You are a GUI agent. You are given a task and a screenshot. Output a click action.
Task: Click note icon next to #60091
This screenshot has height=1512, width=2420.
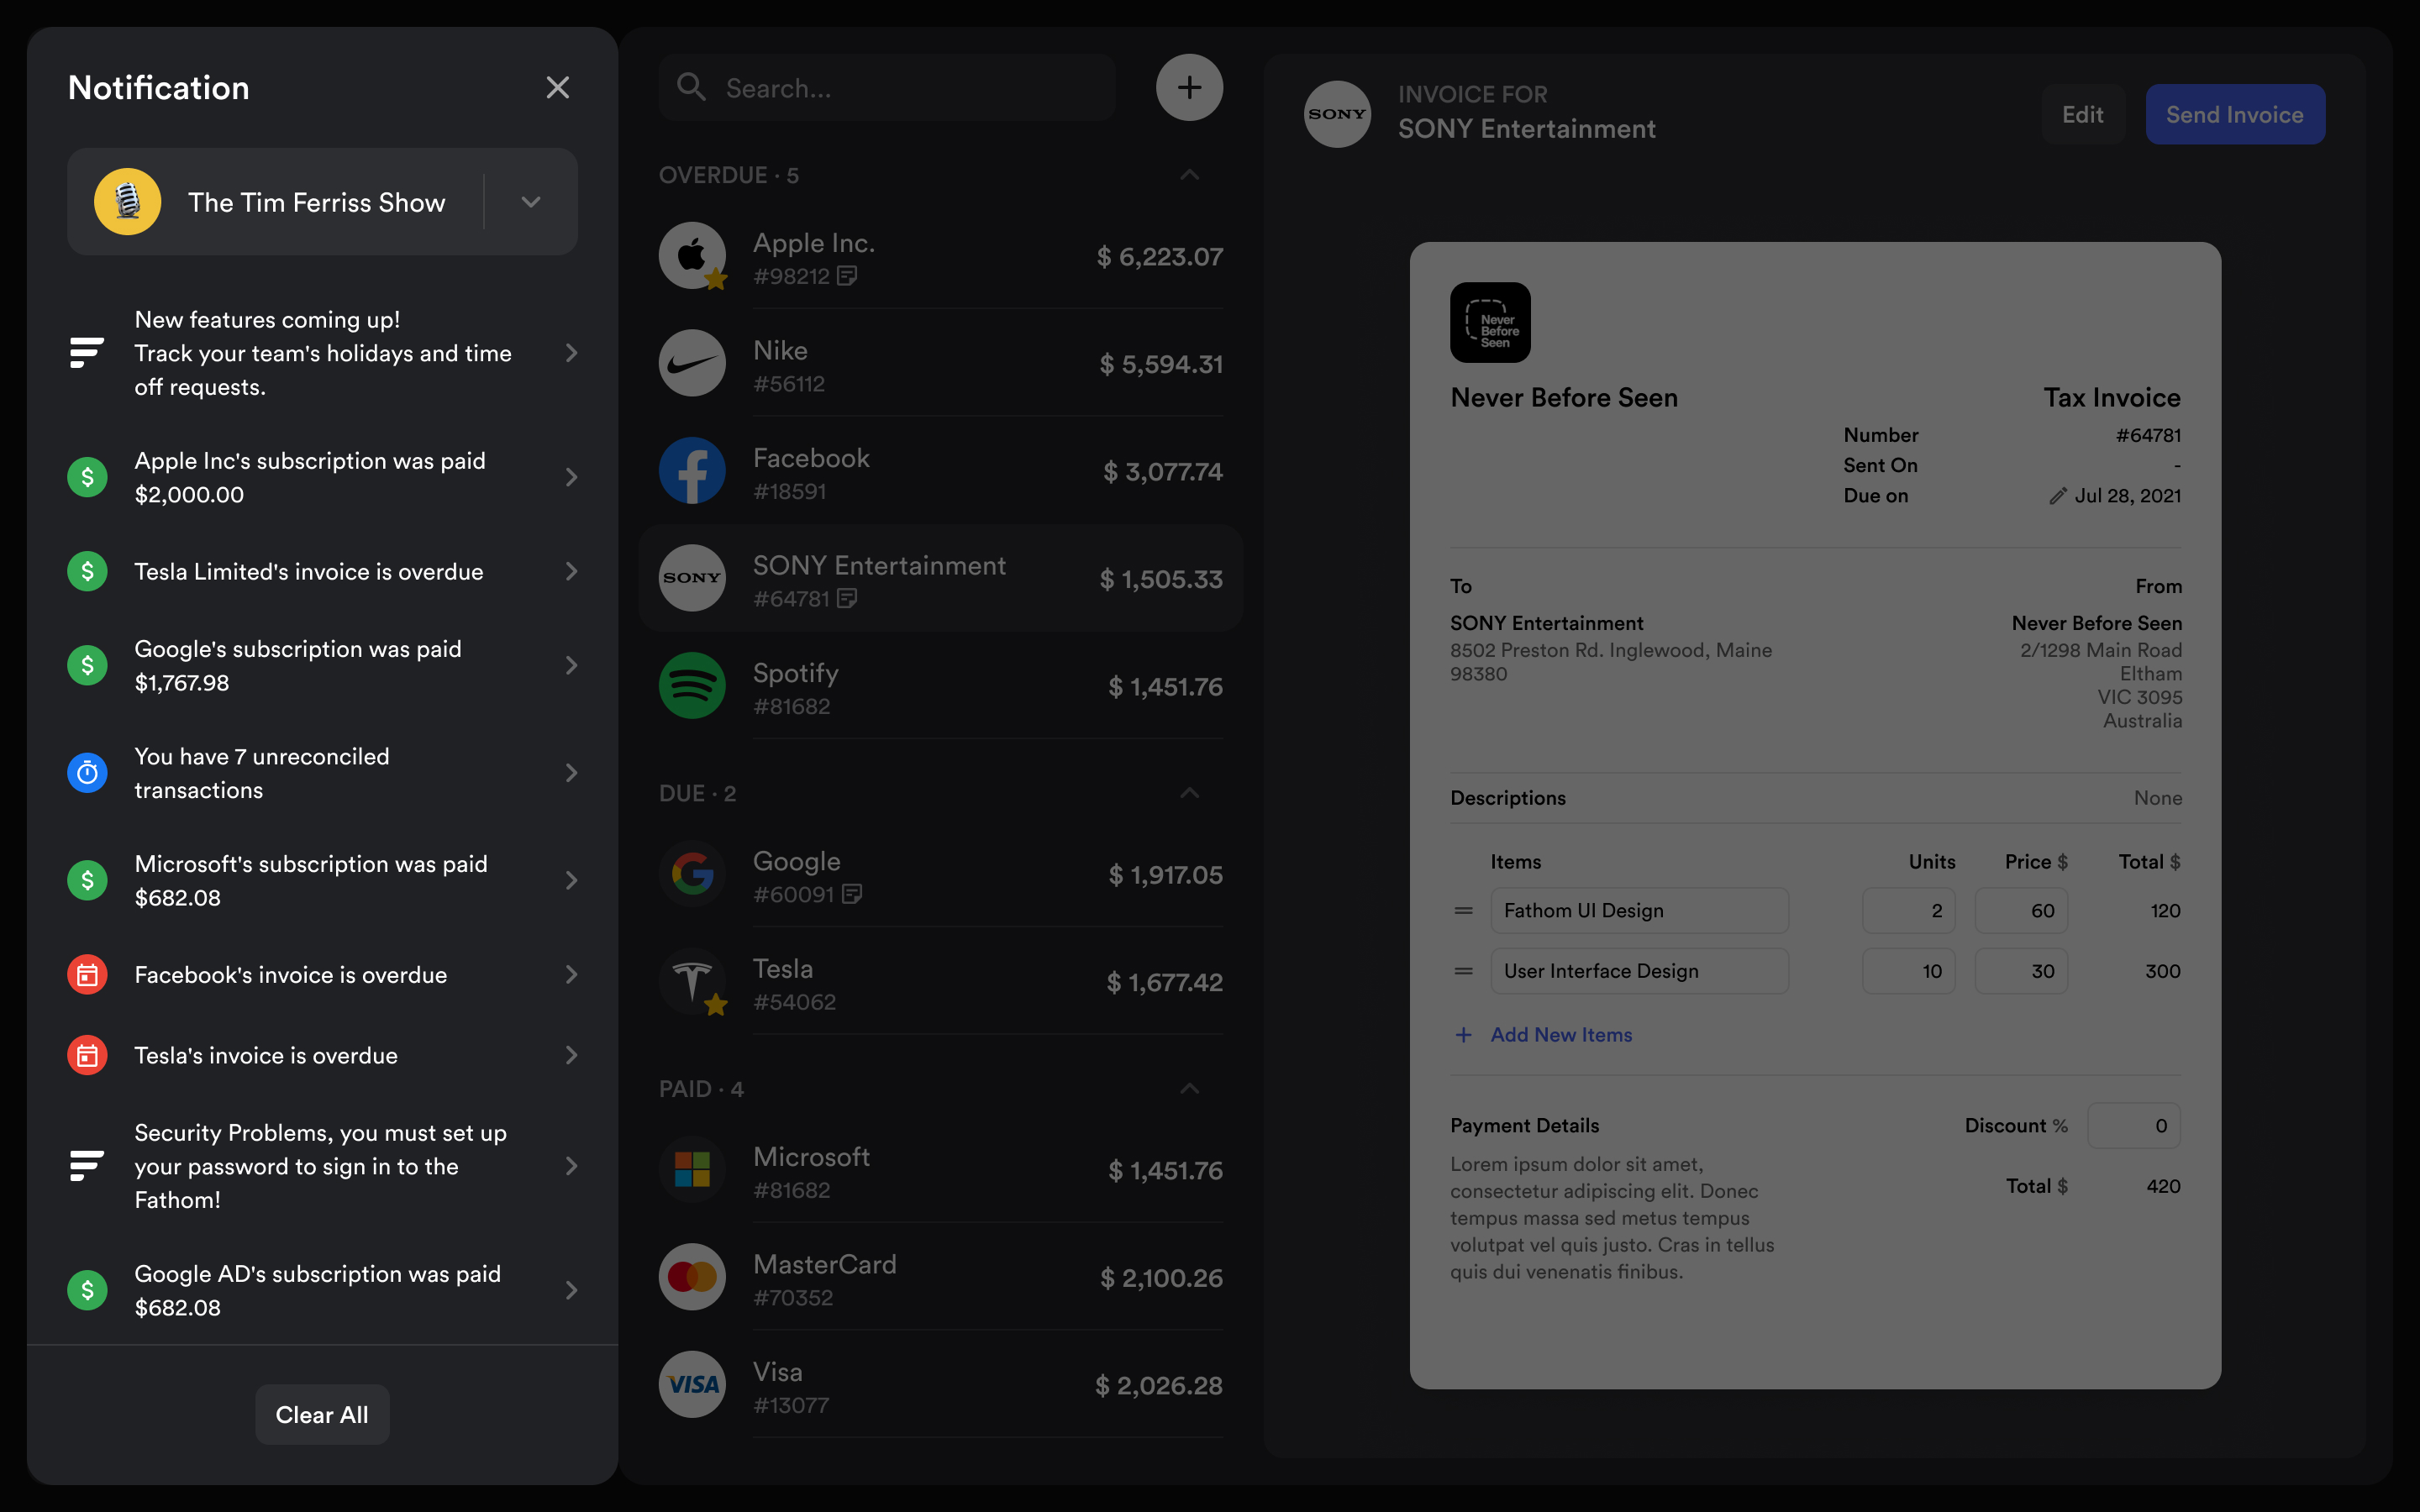point(852,894)
